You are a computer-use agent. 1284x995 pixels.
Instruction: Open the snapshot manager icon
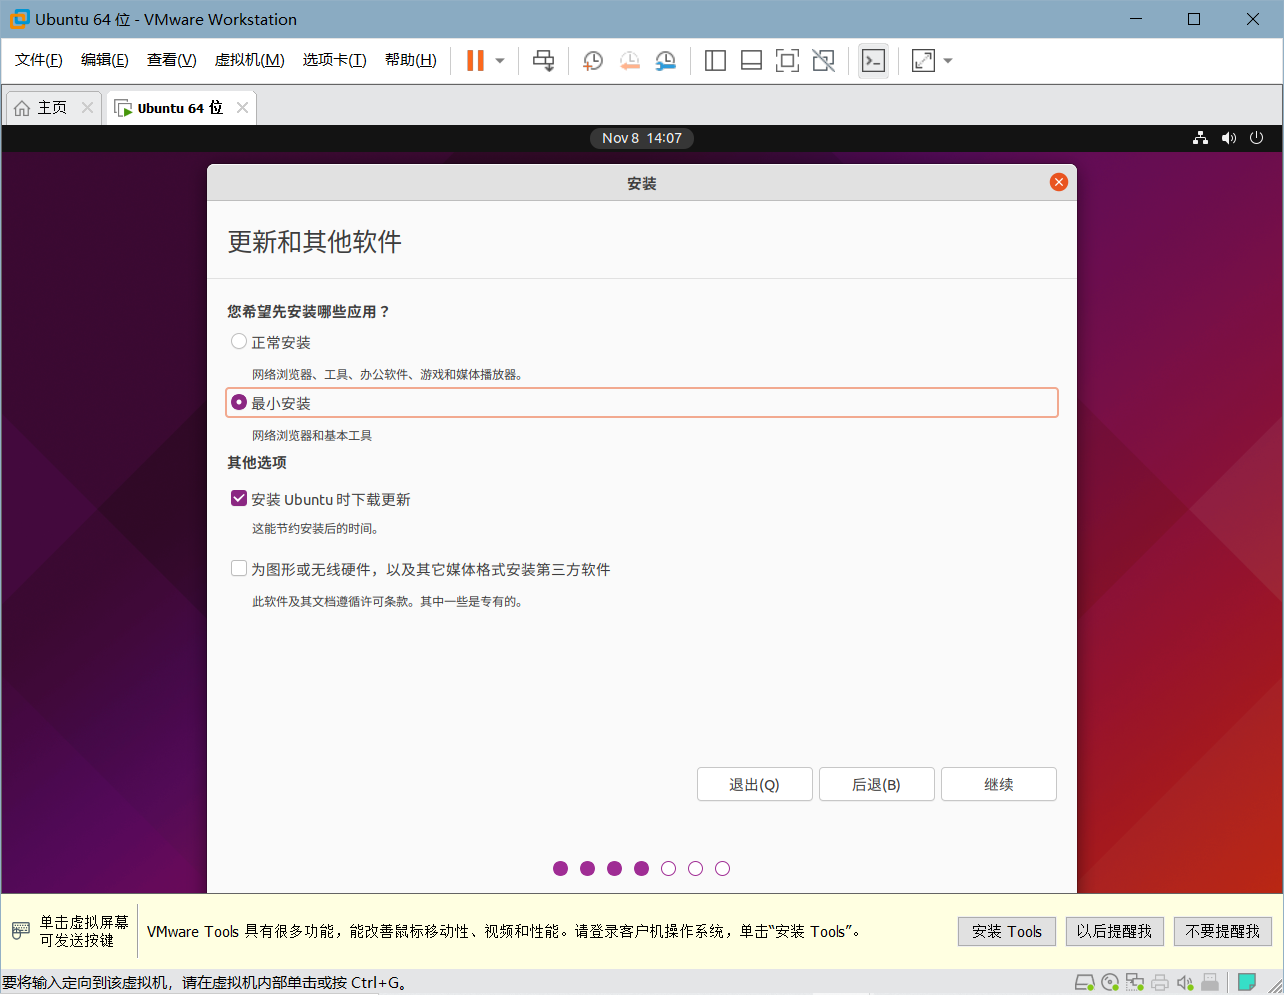[x=665, y=61]
